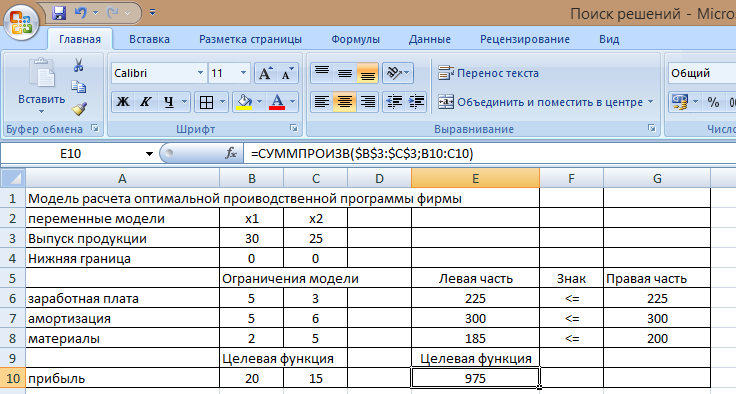Open the underline style dropdown arrow
The width and height of the screenshot is (736, 394).
[184, 102]
